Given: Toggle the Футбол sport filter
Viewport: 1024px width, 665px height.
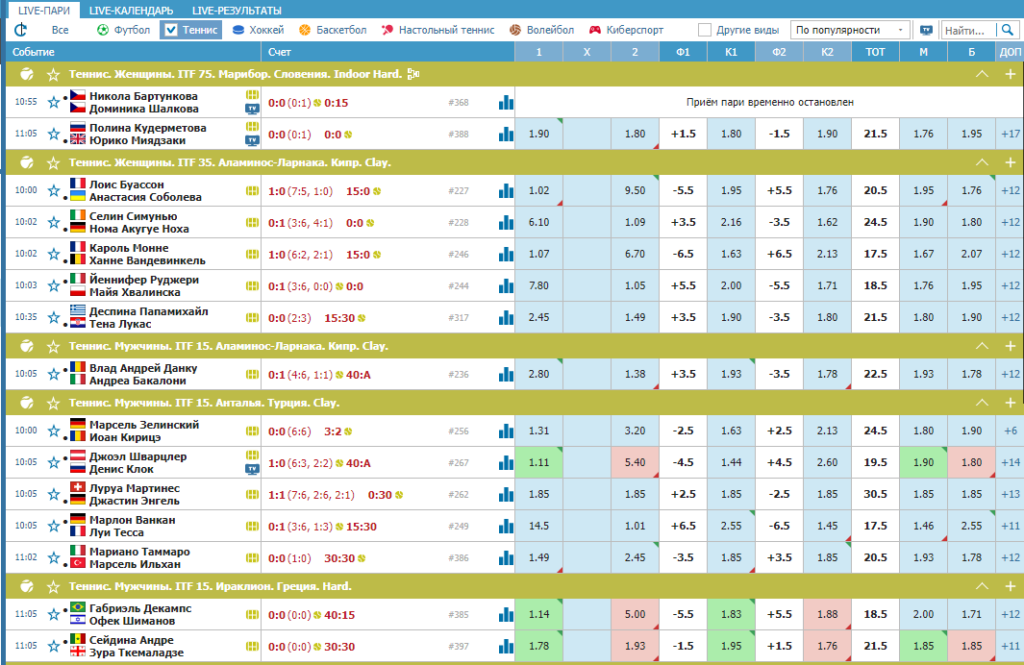Looking at the screenshot, I should coord(123,30).
